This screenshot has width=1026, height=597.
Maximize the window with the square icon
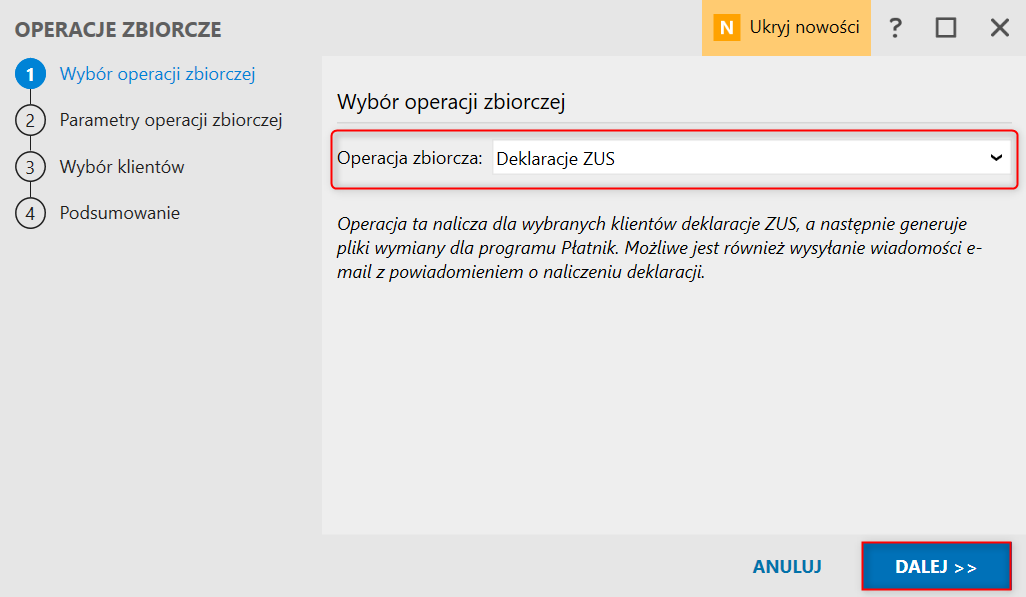pyautogui.click(x=946, y=27)
